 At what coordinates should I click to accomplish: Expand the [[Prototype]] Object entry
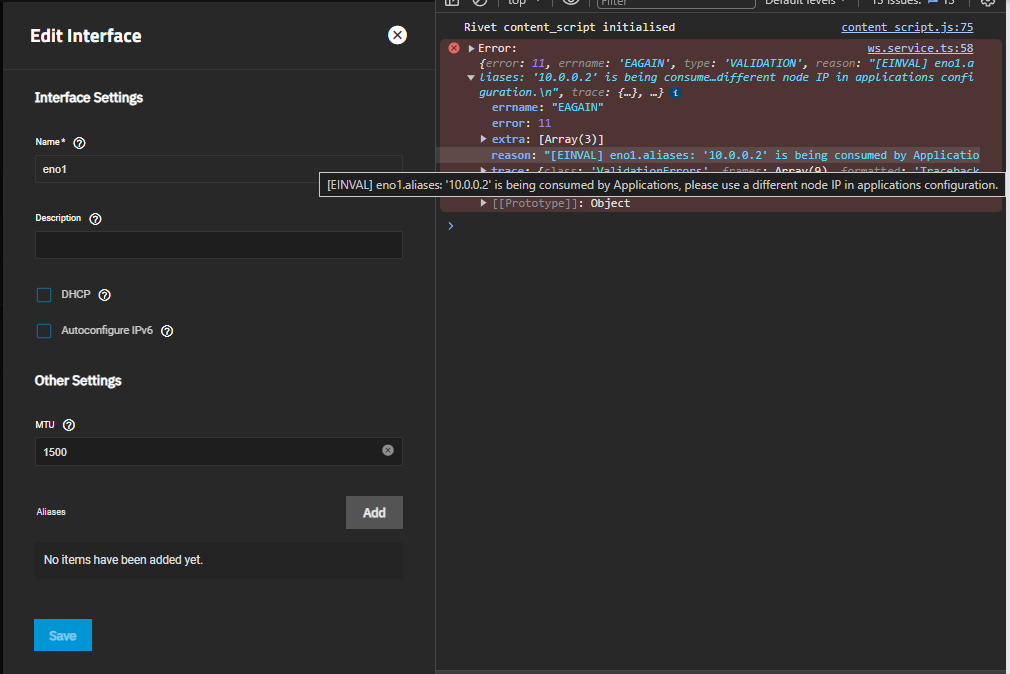pyautogui.click(x=483, y=203)
